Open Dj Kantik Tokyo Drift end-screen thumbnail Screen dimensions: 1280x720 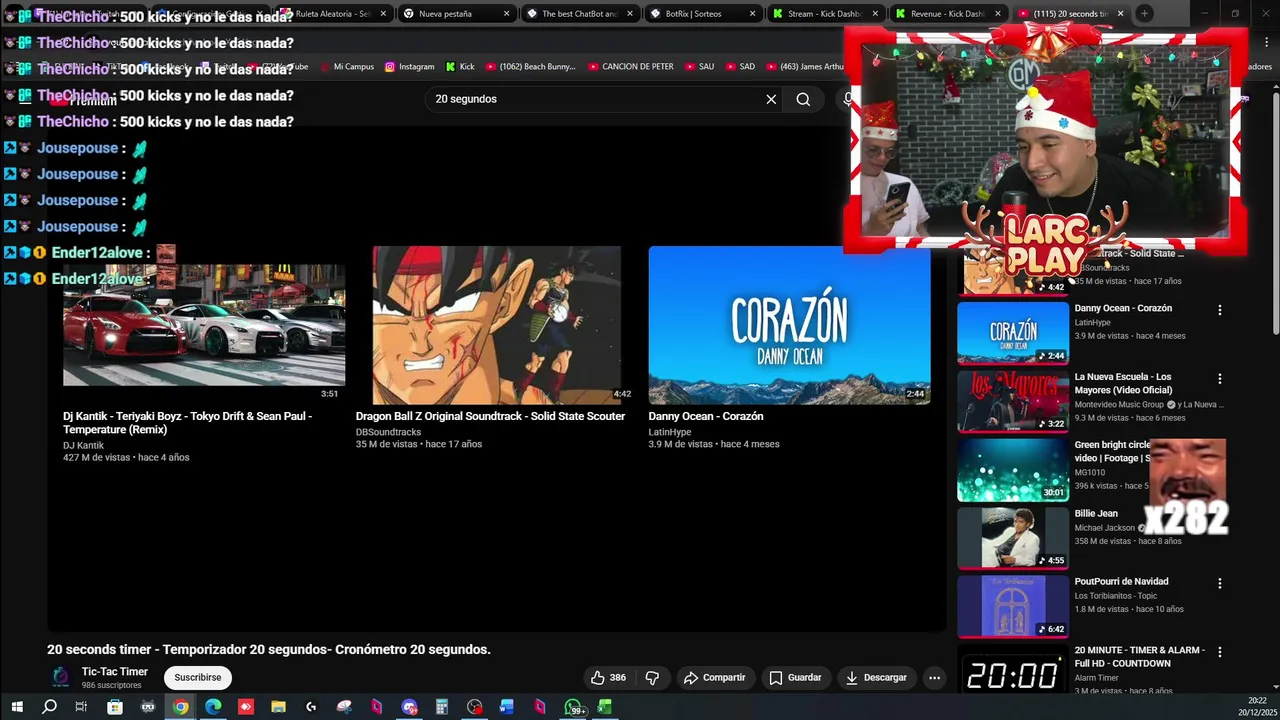point(204,325)
